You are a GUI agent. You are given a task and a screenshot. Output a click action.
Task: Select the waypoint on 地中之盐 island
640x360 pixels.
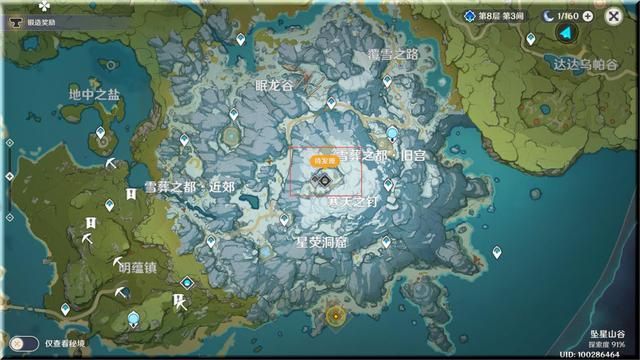coord(100,133)
